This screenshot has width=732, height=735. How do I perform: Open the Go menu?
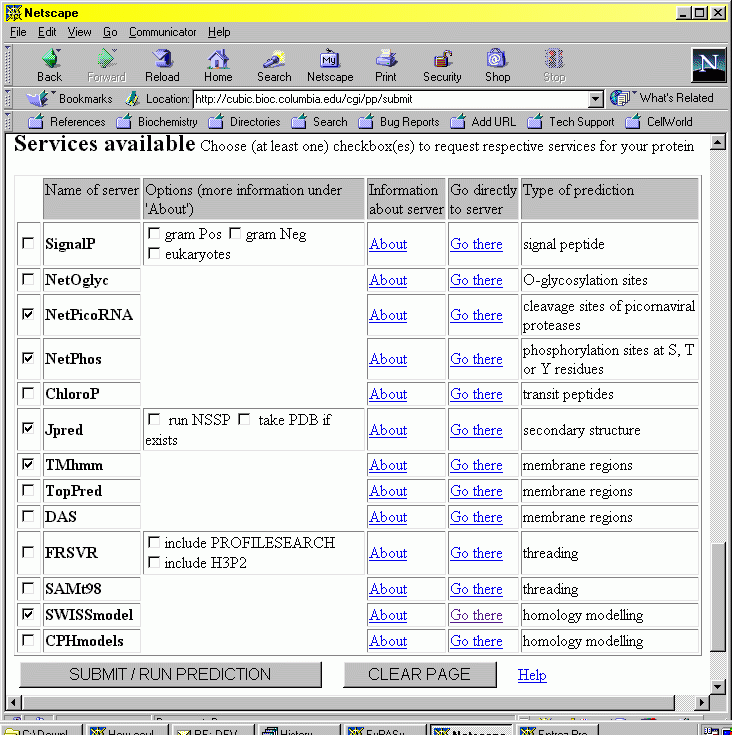(110, 32)
